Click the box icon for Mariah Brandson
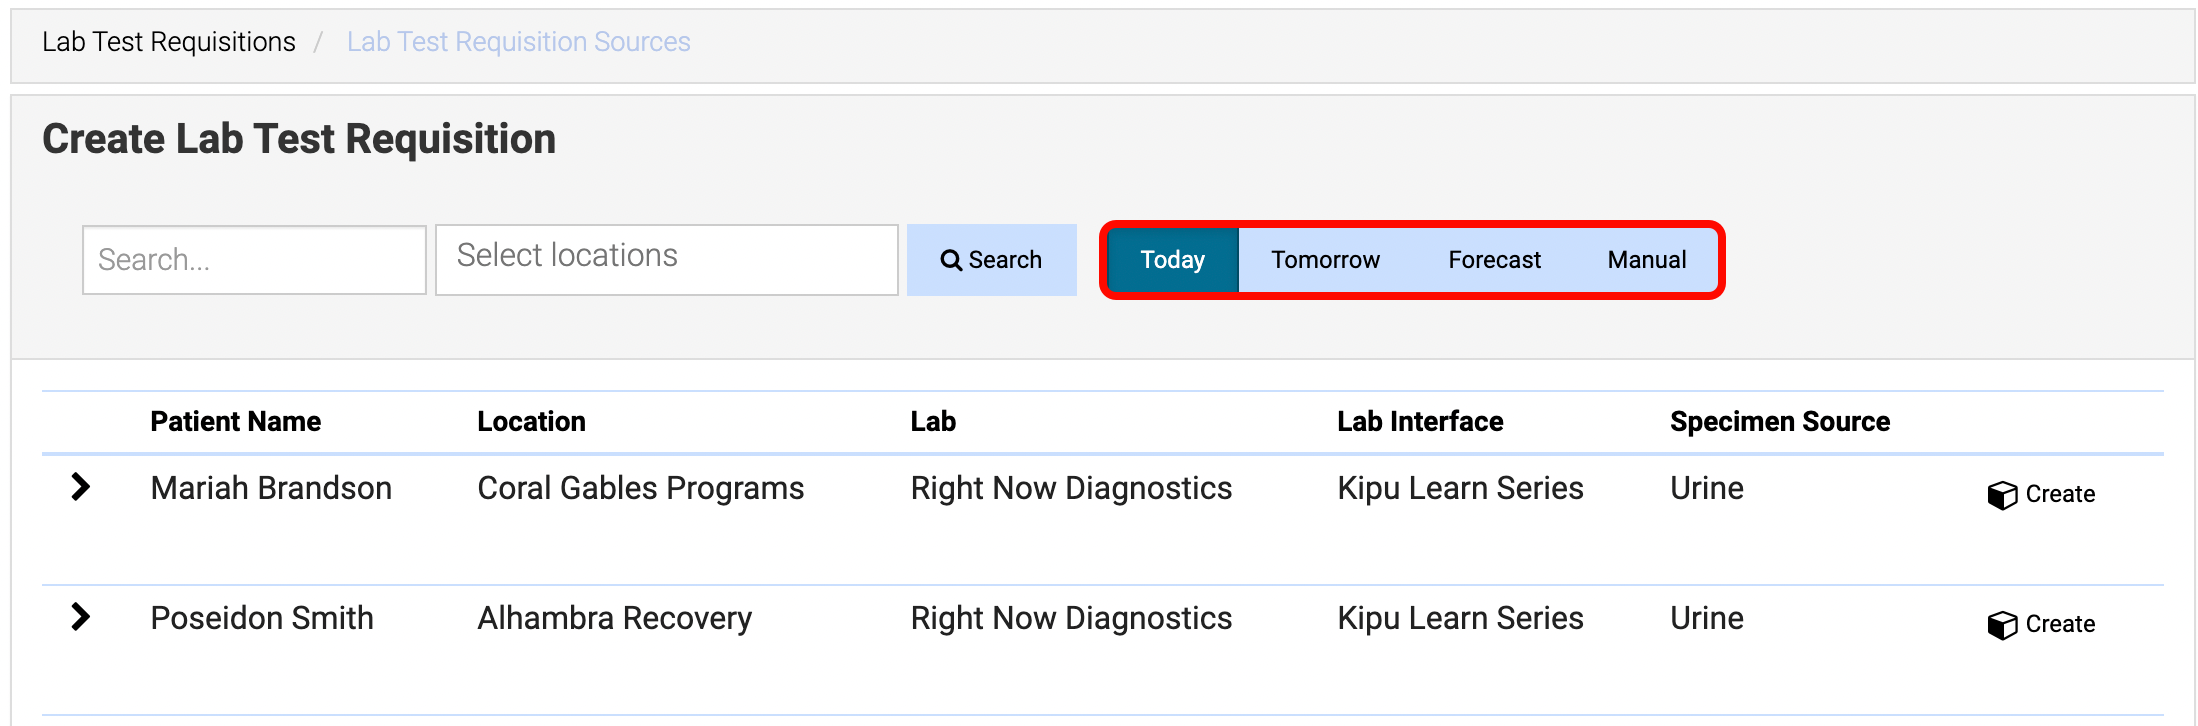2198x726 pixels. [x=2002, y=495]
